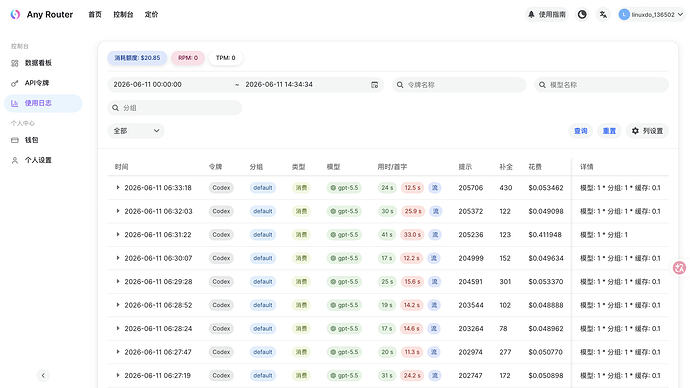Expand the 06:30:07 log row
Screen dimensions: 690x388
coord(118,258)
